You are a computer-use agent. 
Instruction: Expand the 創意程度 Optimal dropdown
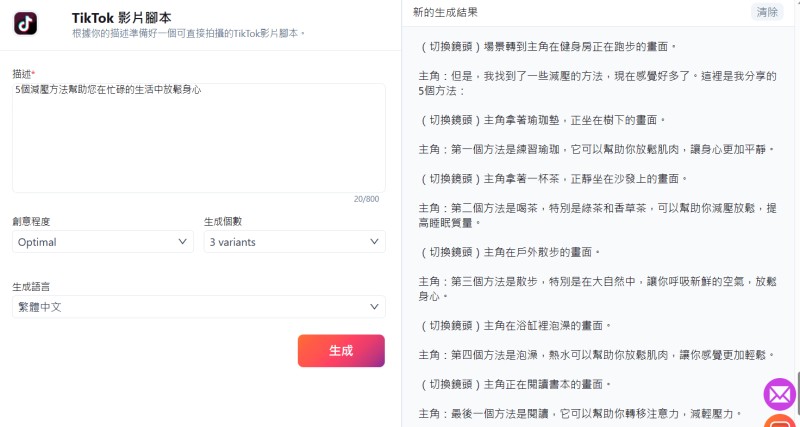[103, 242]
